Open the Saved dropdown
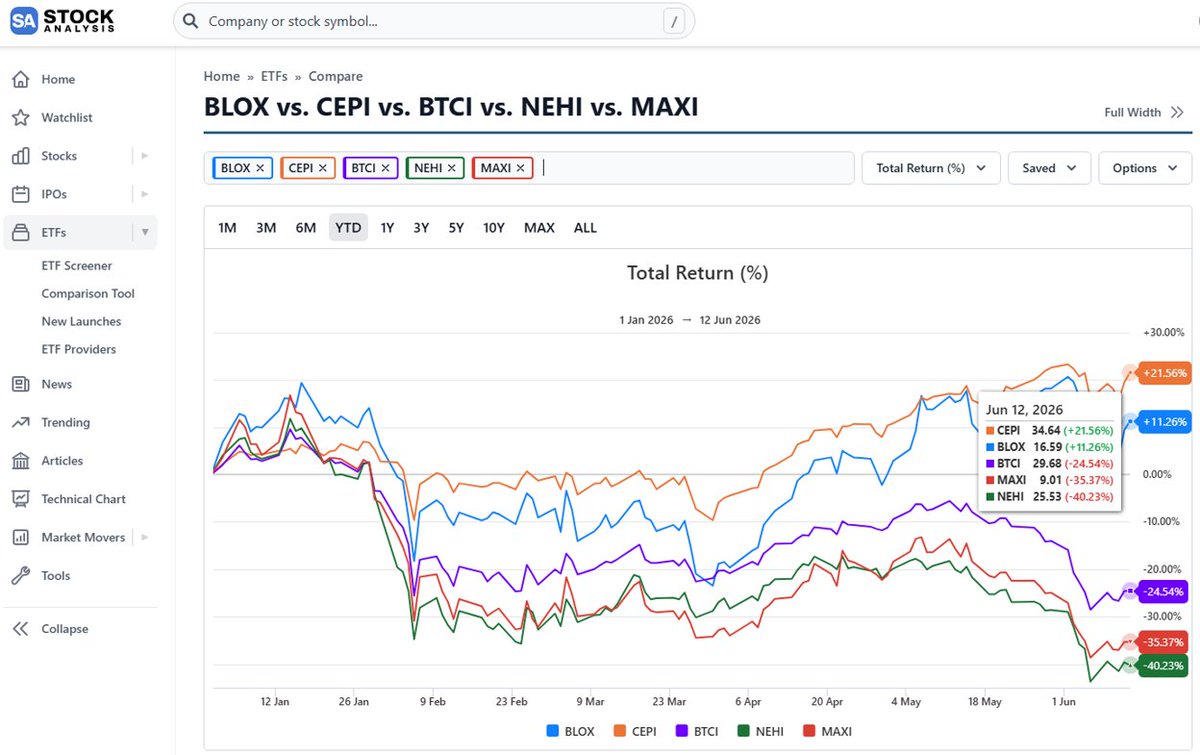Image resolution: width=1200 pixels, height=755 pixels. (x=1049, y=168)
